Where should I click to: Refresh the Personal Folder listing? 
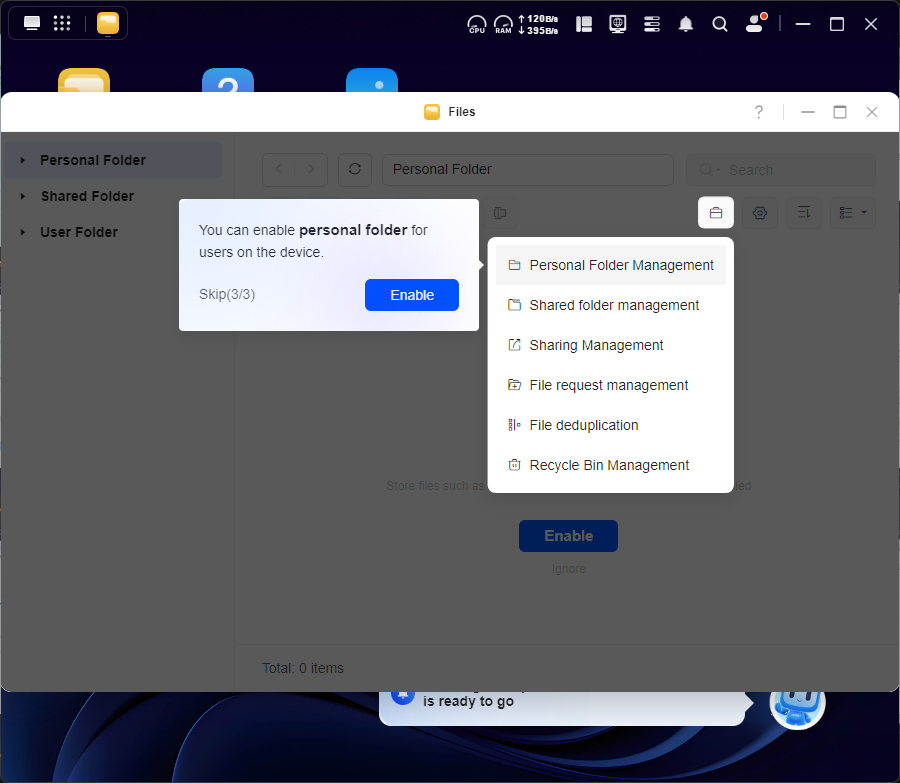pos(354,170)
